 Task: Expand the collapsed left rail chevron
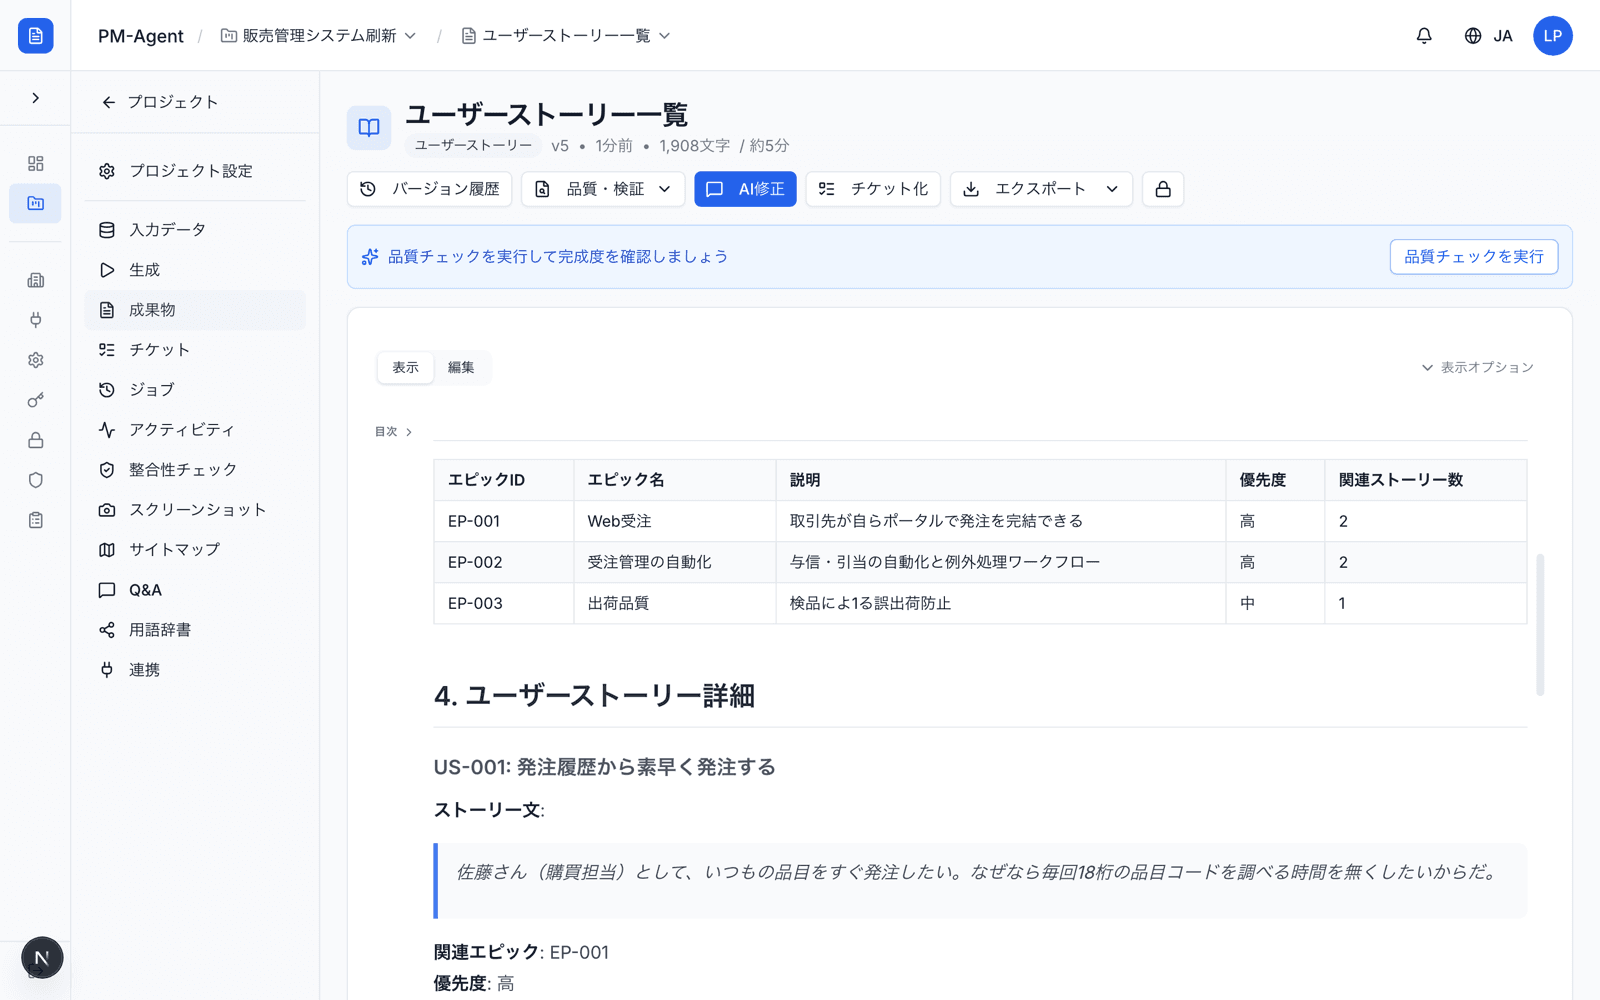35,98
